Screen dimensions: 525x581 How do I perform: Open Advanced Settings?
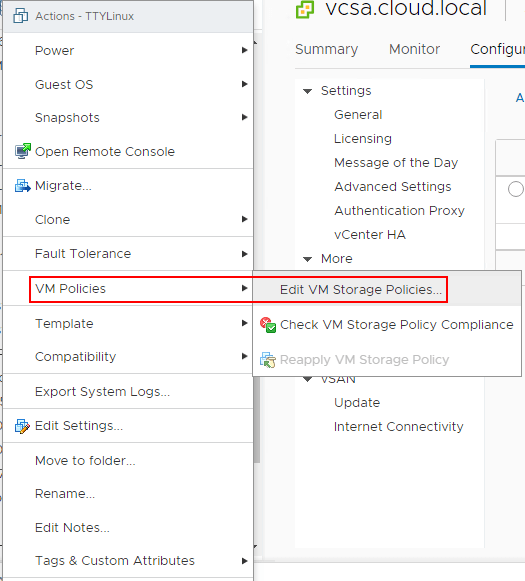click(x=393, y=187)
